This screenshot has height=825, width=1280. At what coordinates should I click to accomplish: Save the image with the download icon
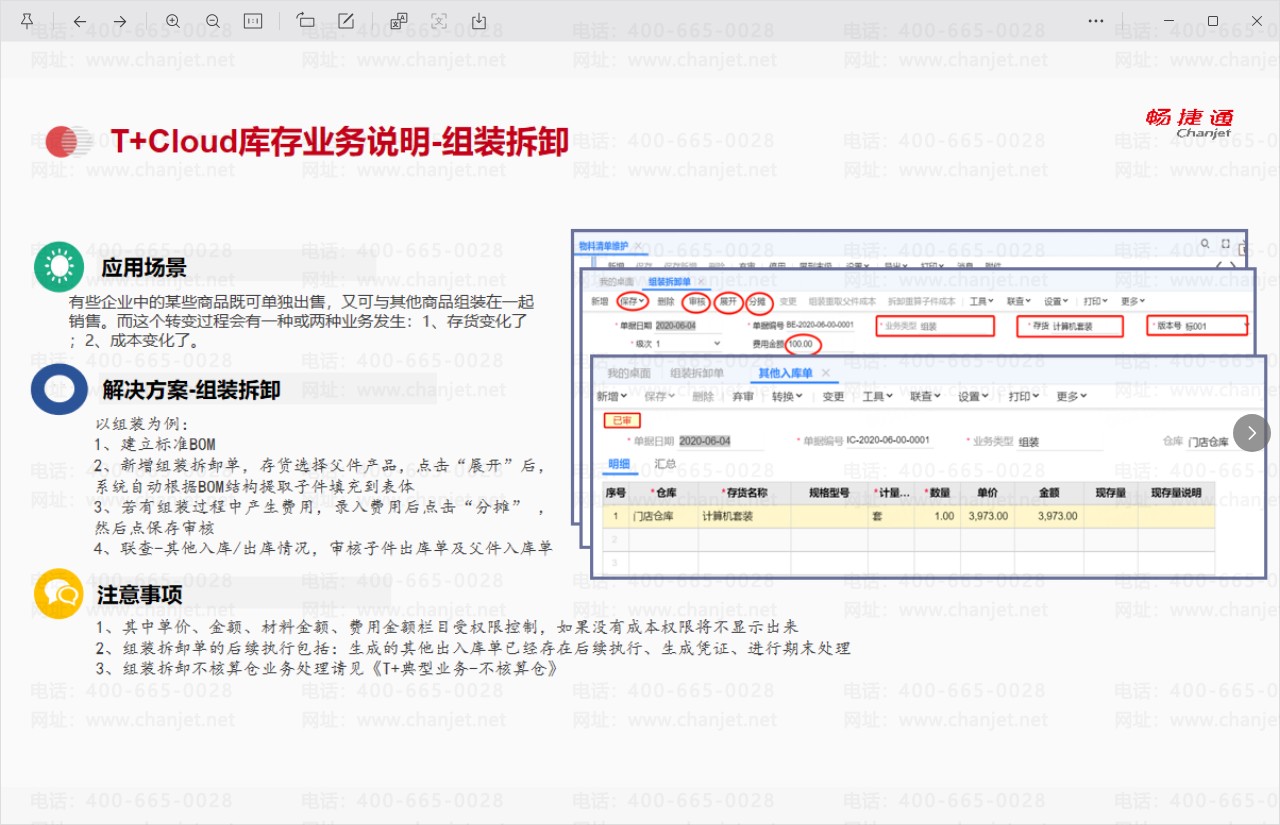pos(479,21)
